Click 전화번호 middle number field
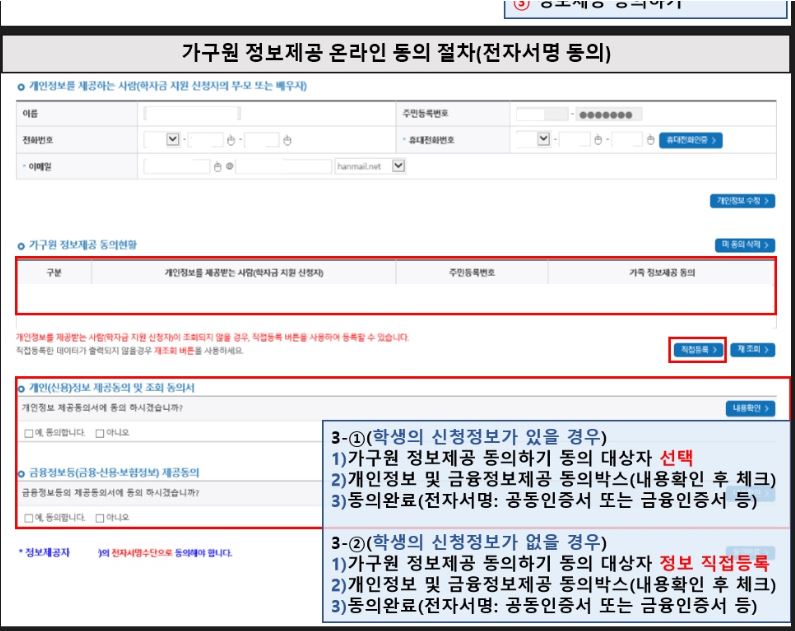This screenshot has width=795, height=631. tap(205, 140)
